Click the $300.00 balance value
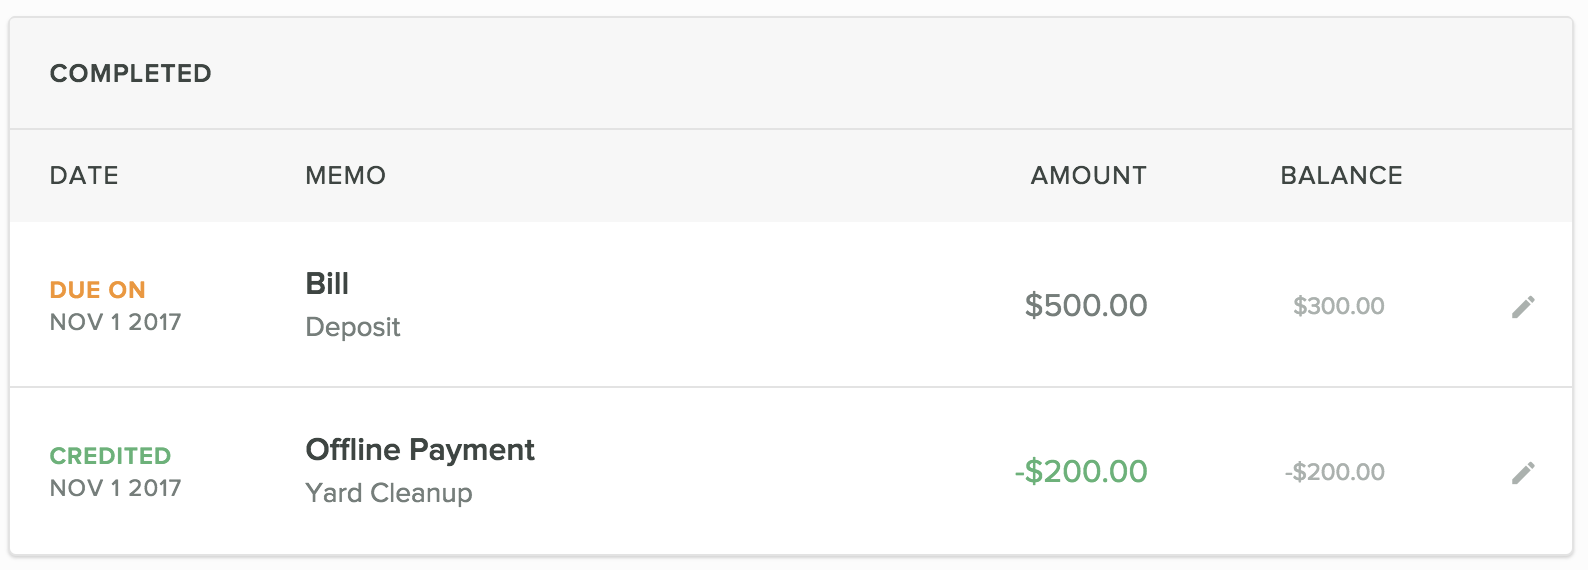Screen dimensions: 1588x570 coord(1338,306)
